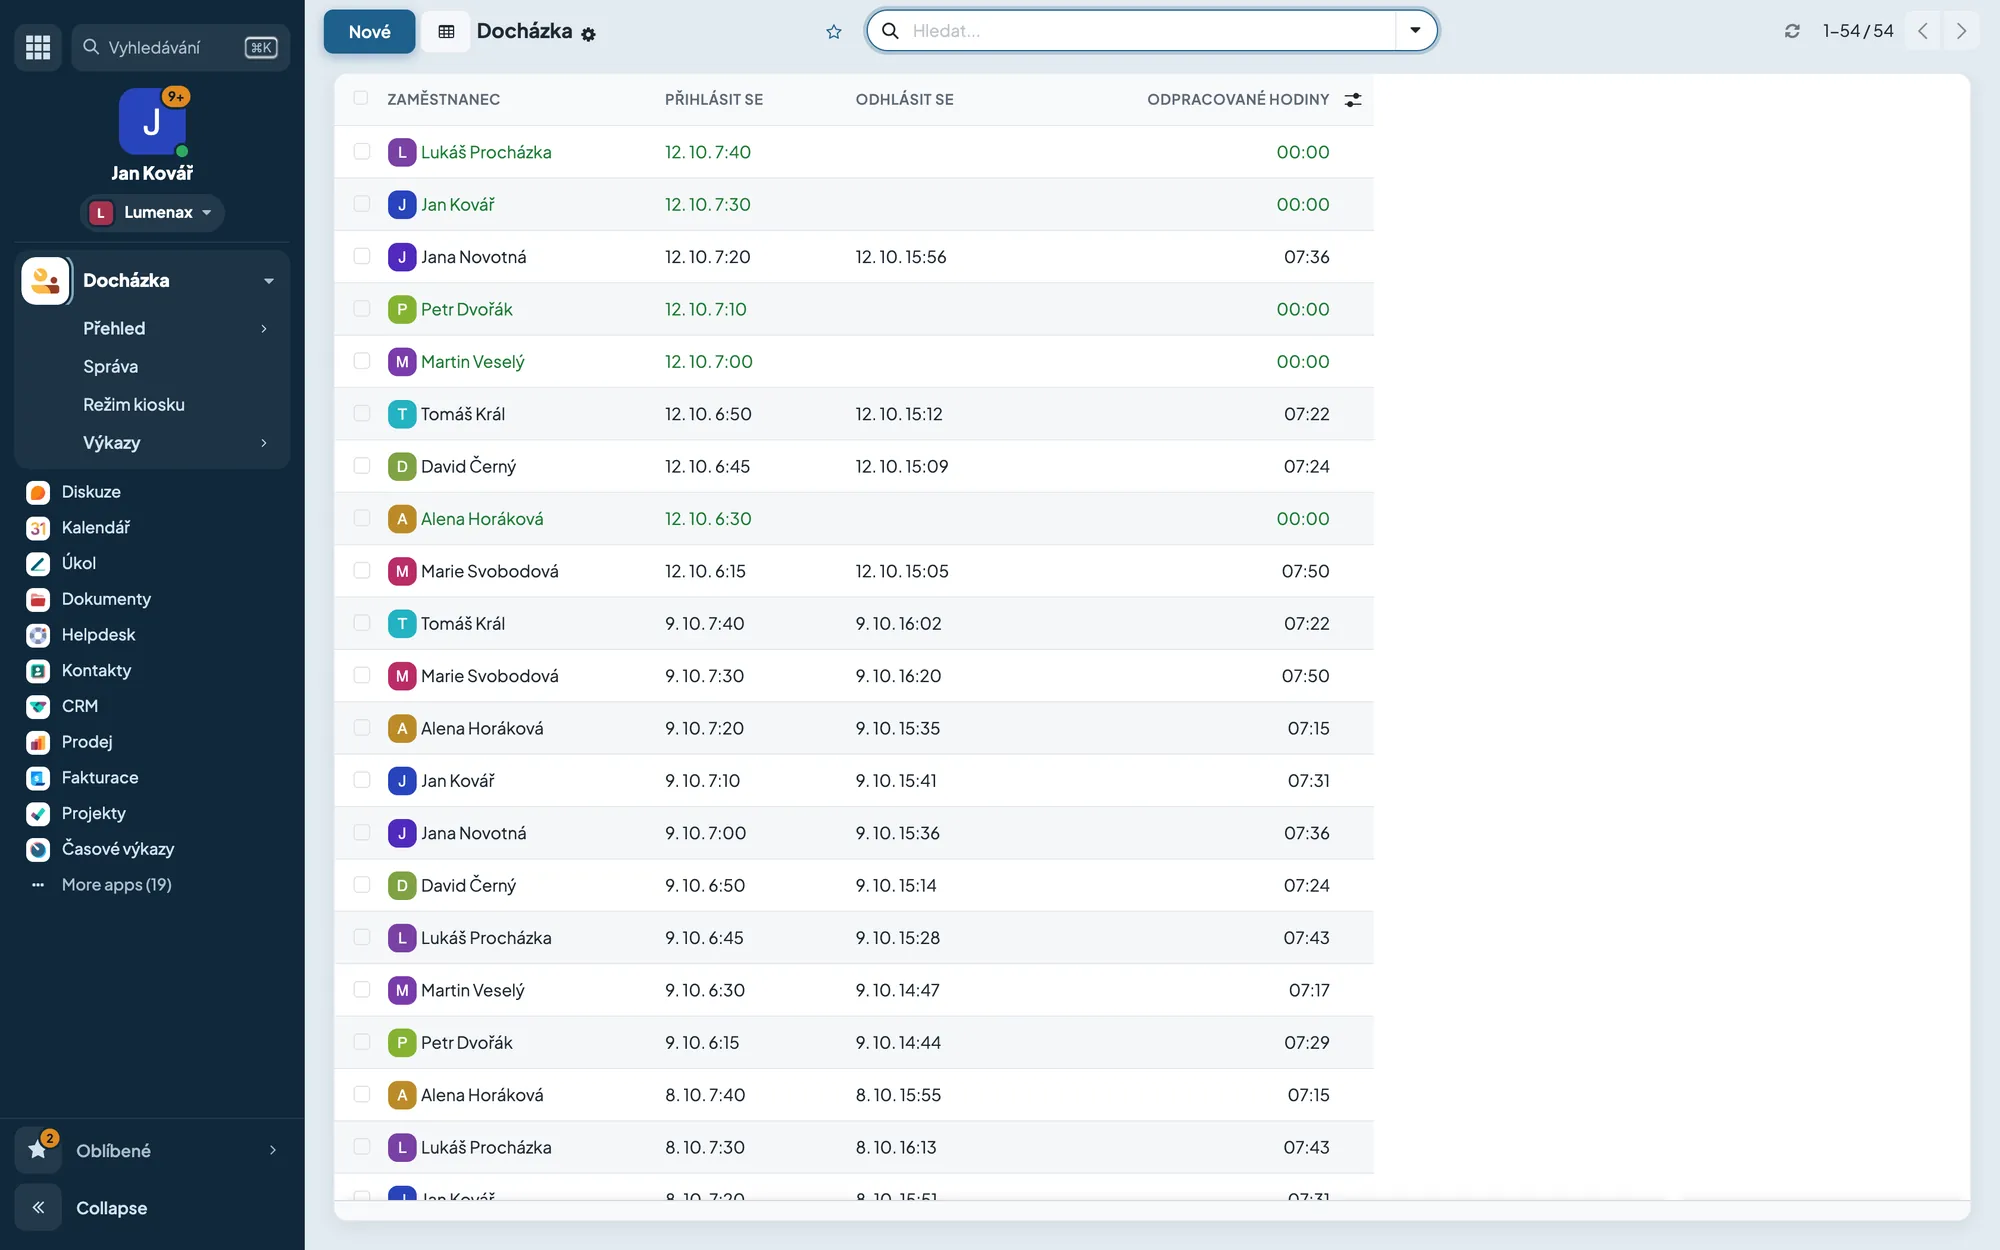Click Jan Kovář user avatar
Viewport: 2000px width, 1250px height.
[x=152, y=122]
